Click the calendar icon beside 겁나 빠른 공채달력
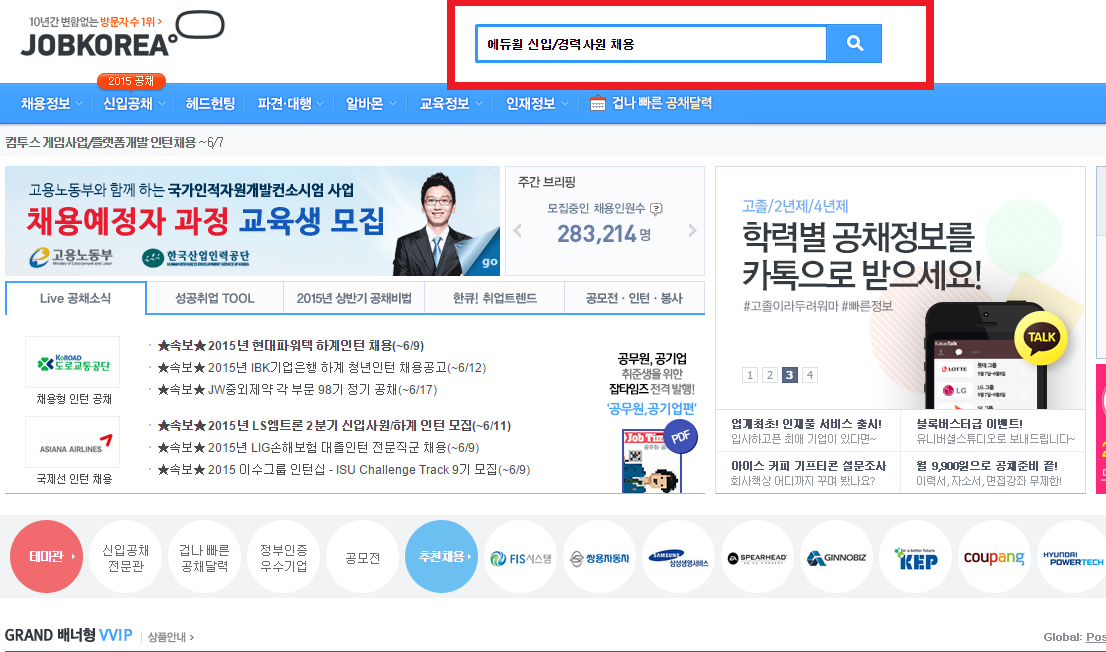 coord(597,104)
